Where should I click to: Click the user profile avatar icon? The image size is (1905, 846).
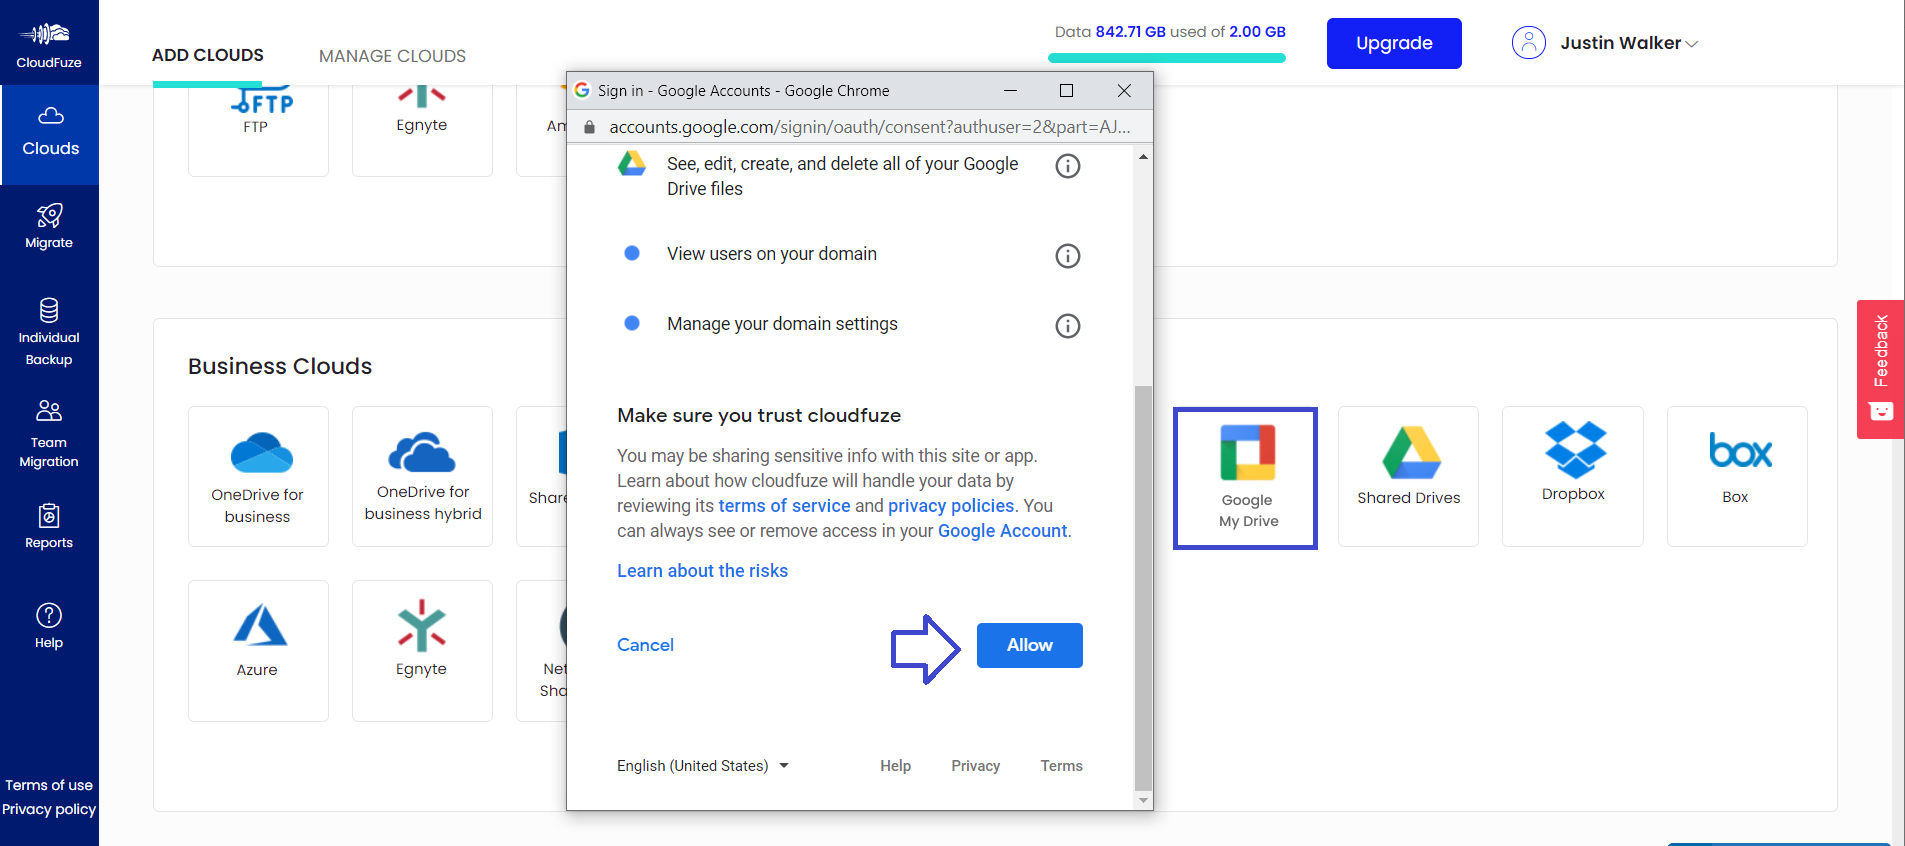pos(1529,43)
